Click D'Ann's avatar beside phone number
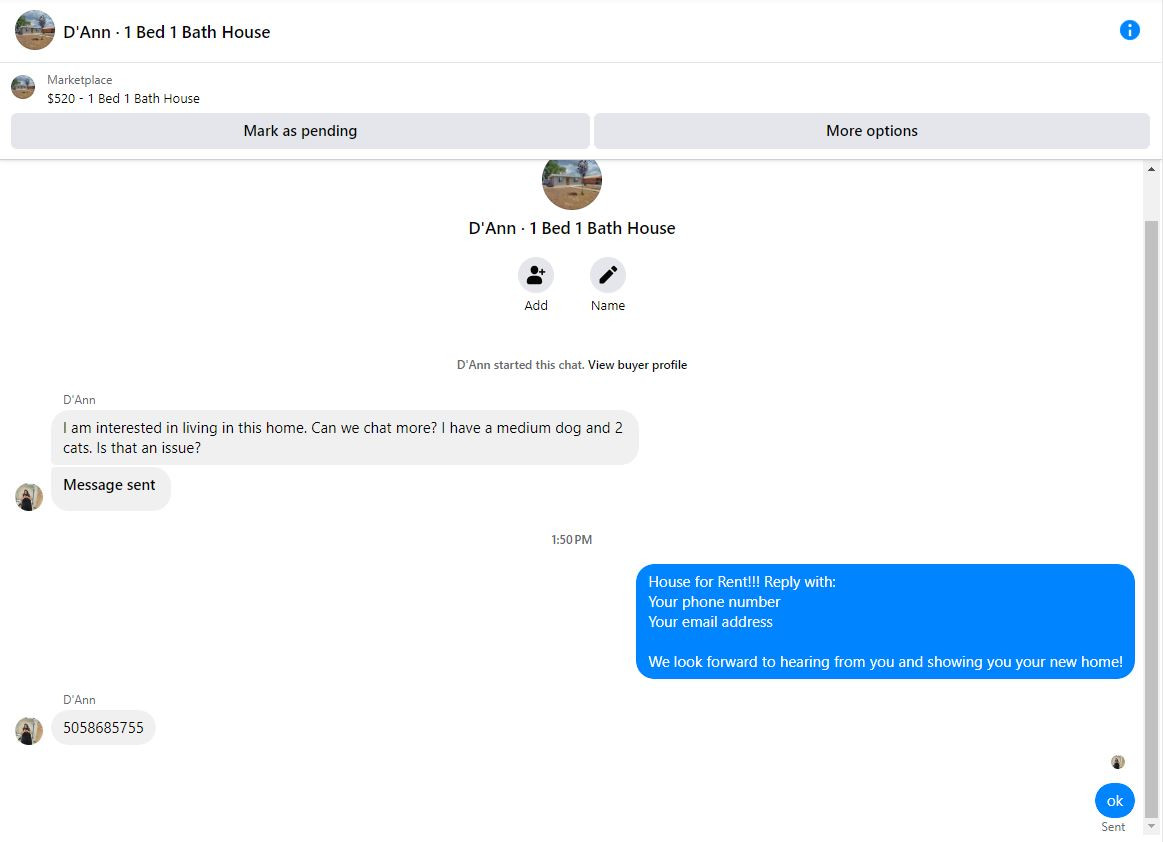This screenshot has height=842, width=1163. 29,731
